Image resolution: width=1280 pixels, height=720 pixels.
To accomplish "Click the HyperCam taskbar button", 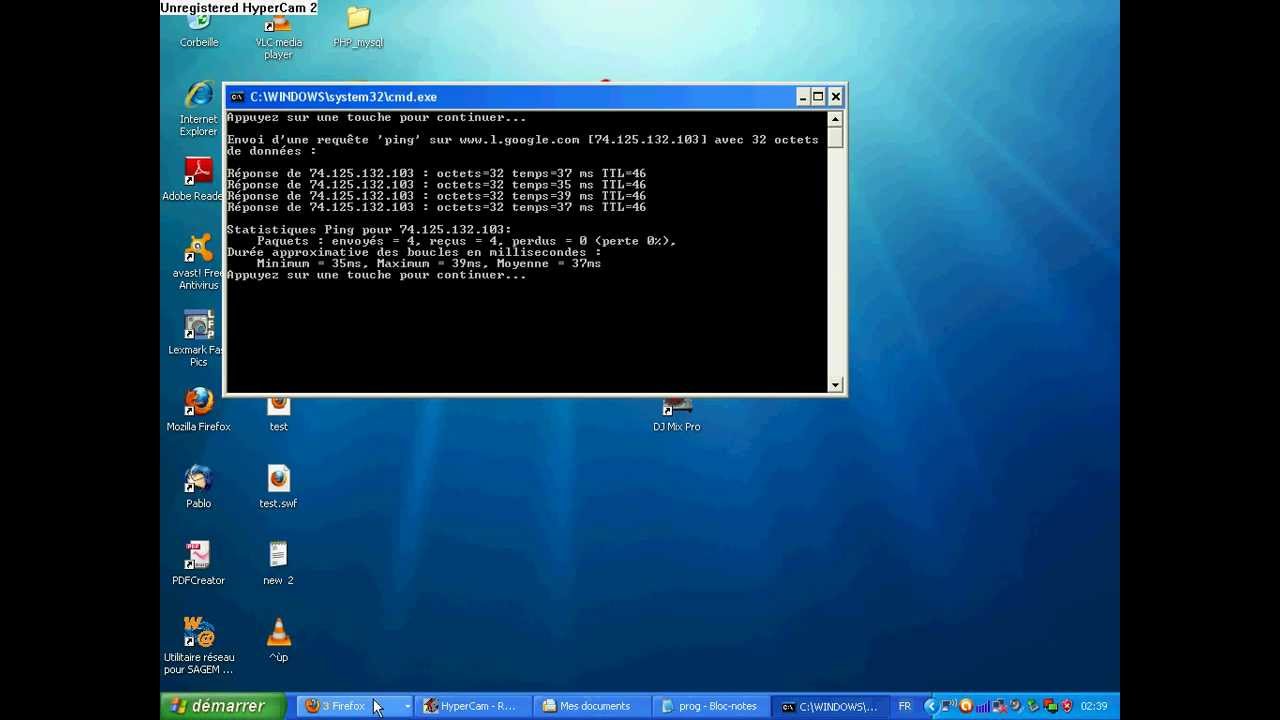I will [470, 706].
